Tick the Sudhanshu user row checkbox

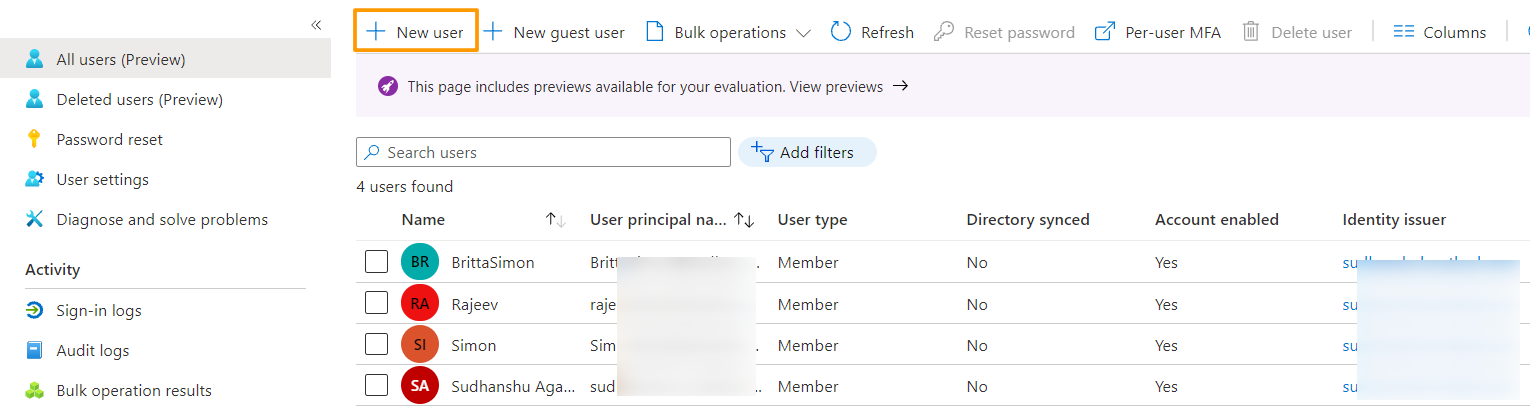tap(376, 385)
